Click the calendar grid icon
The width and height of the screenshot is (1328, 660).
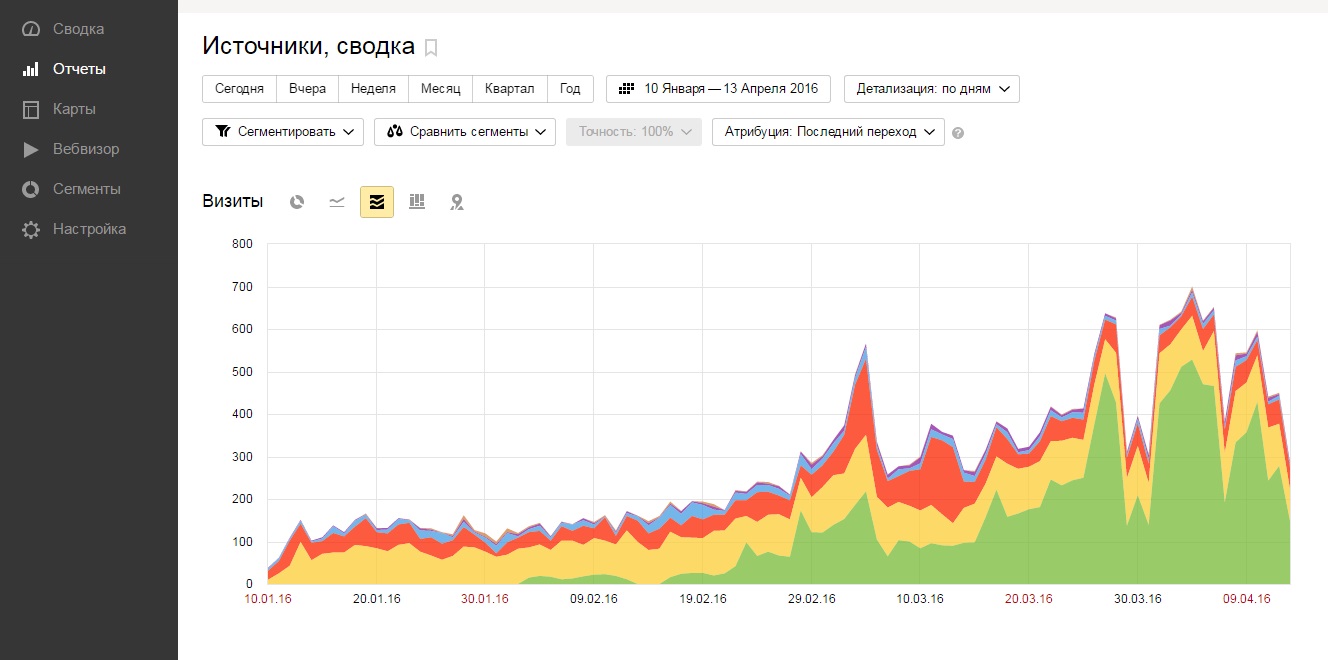pyautogui.click(x=627, y=88)
